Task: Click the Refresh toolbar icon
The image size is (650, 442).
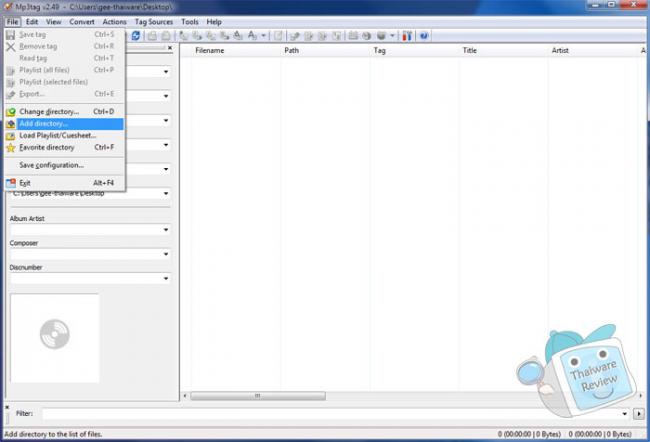Action: point(136,36)
